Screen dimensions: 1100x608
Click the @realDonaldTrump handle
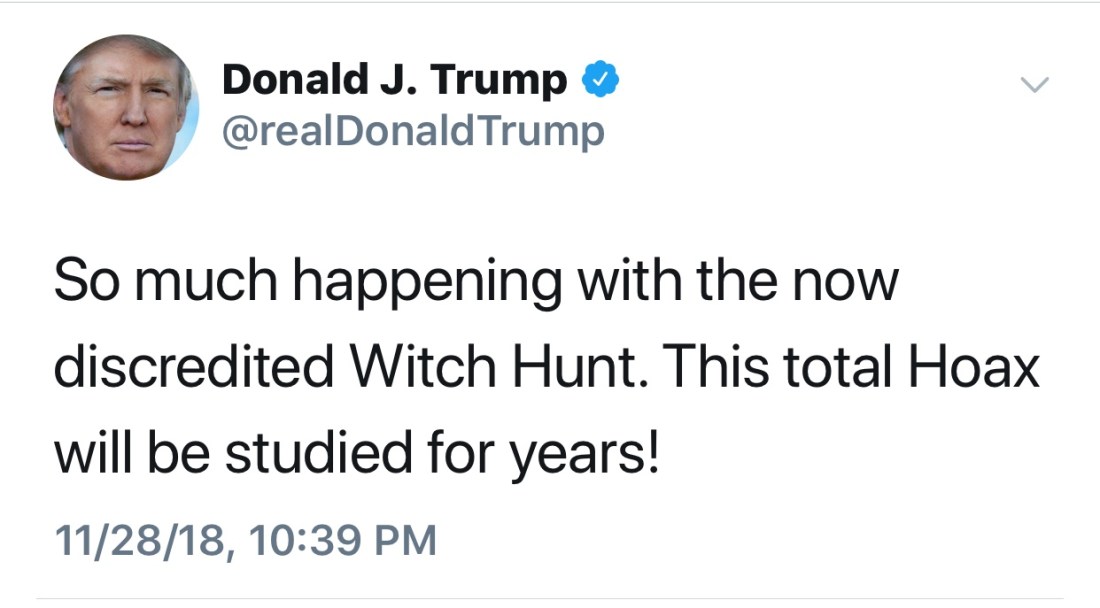click(413, 132)
